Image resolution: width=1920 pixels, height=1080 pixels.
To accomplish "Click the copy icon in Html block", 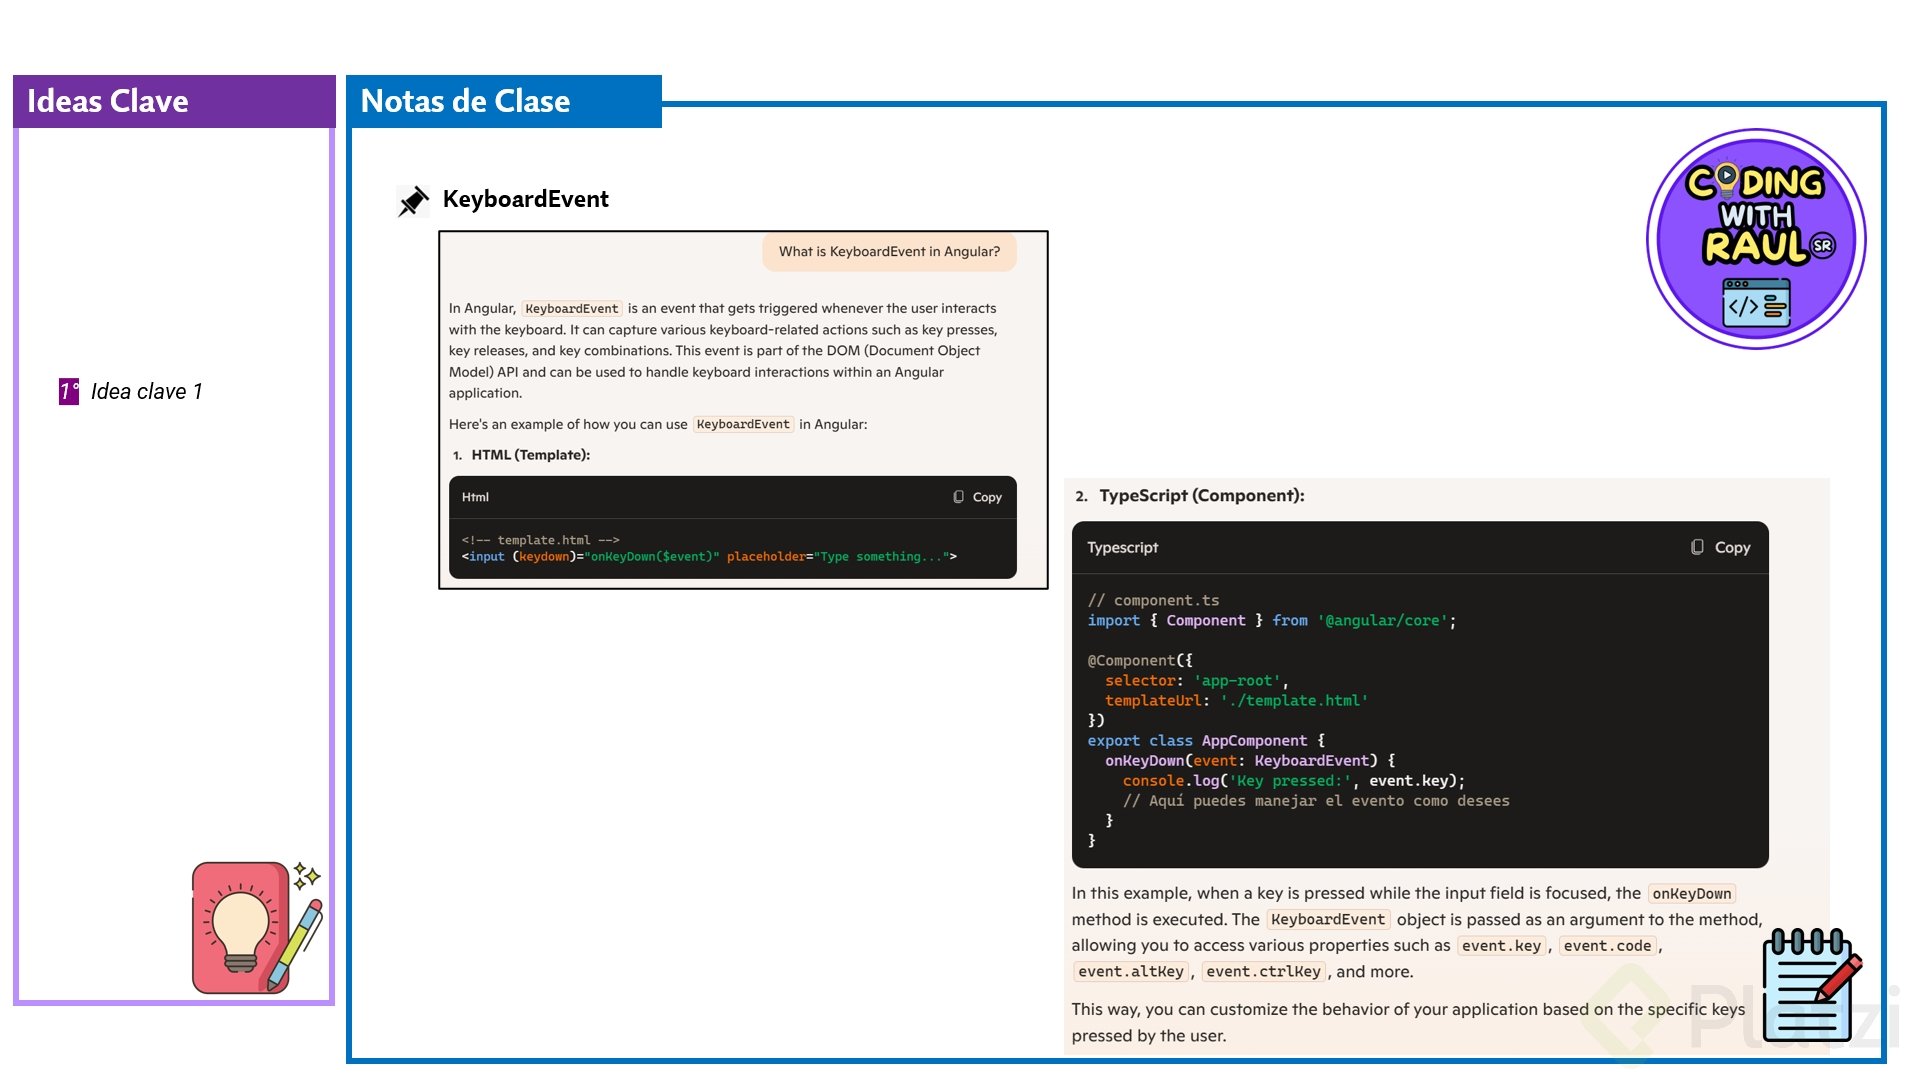I will 958,497.
